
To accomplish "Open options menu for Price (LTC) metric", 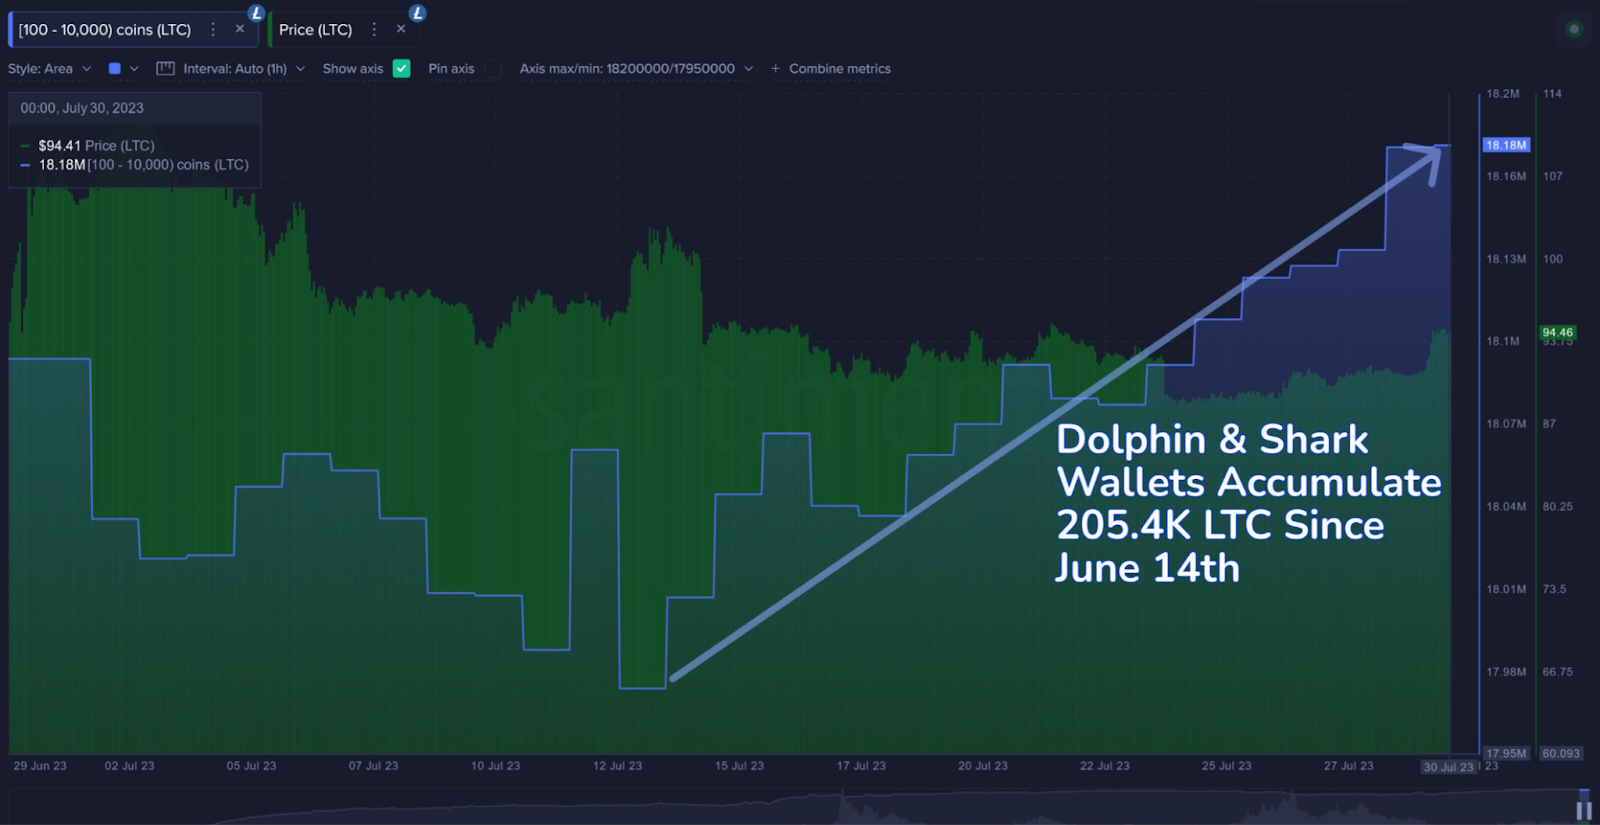I will click(x=374, y=30).
